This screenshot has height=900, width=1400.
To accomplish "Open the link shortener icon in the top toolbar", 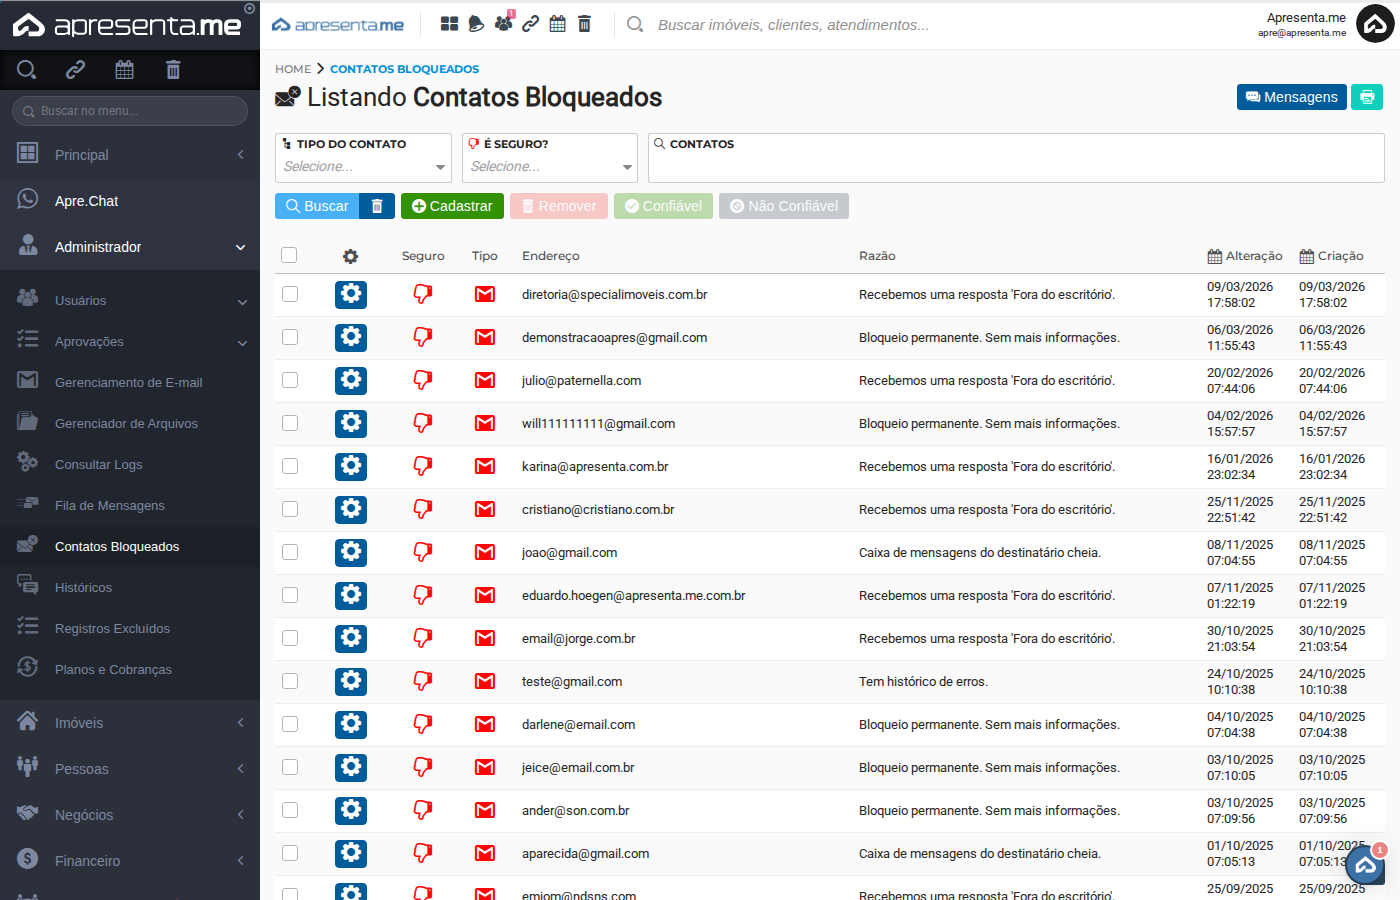I will pos(530,22).
